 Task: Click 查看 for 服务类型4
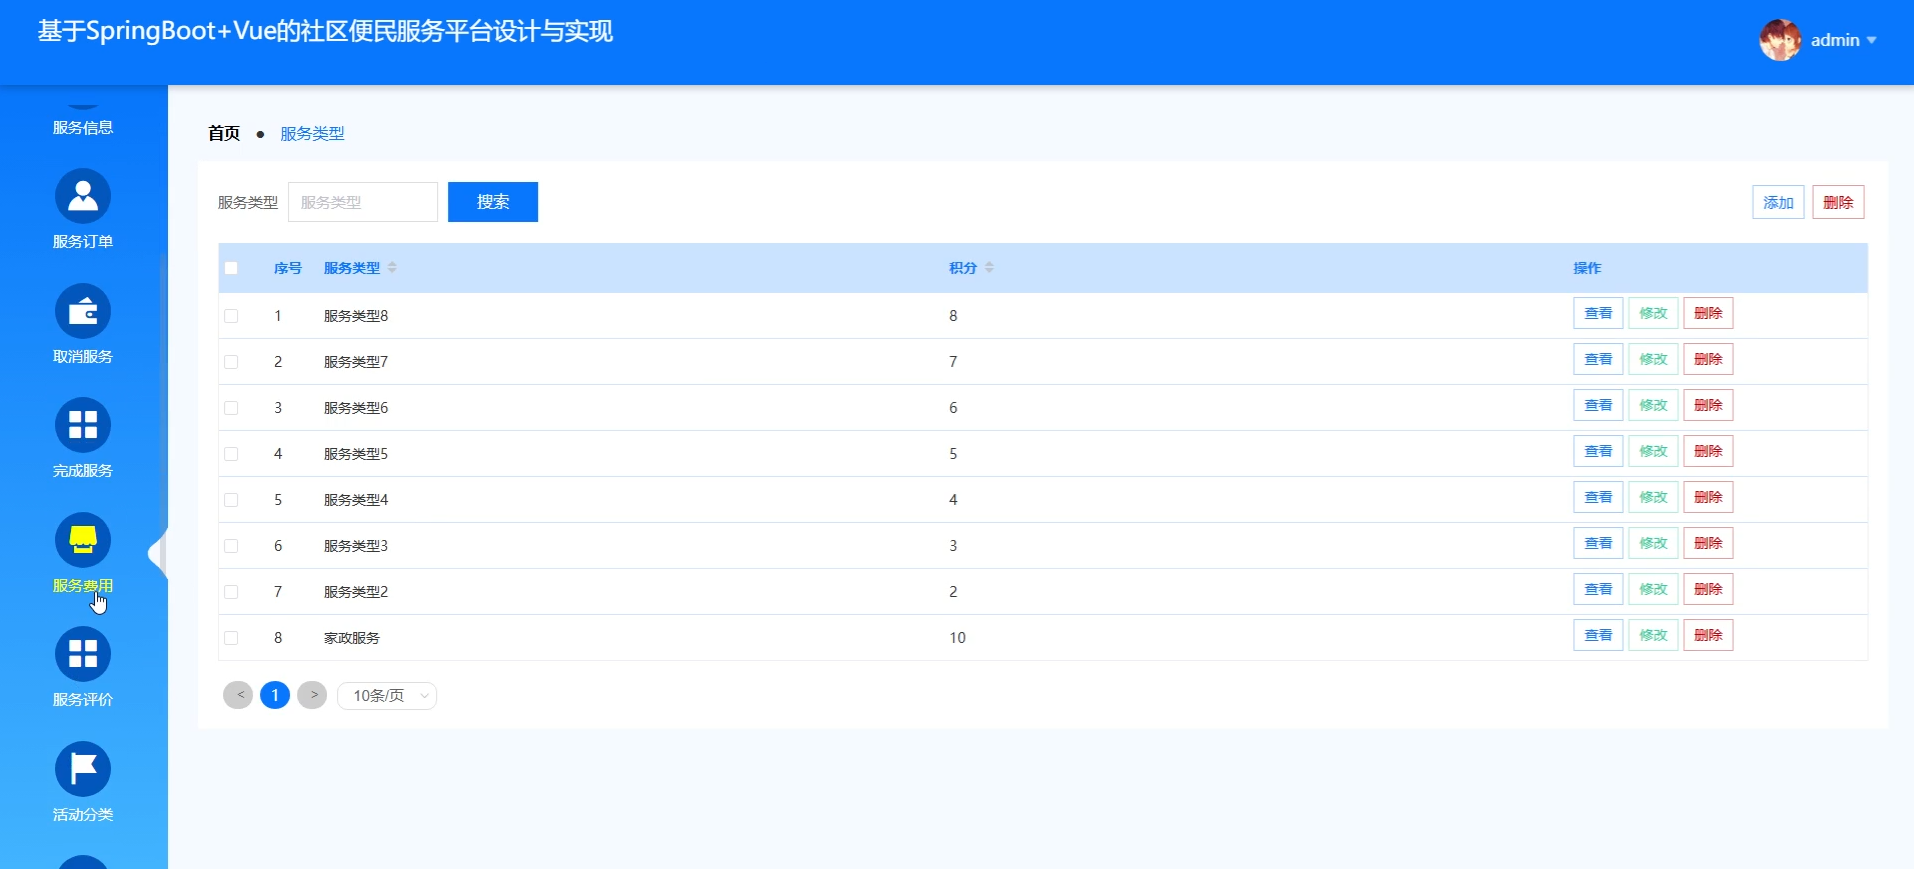1598,497
